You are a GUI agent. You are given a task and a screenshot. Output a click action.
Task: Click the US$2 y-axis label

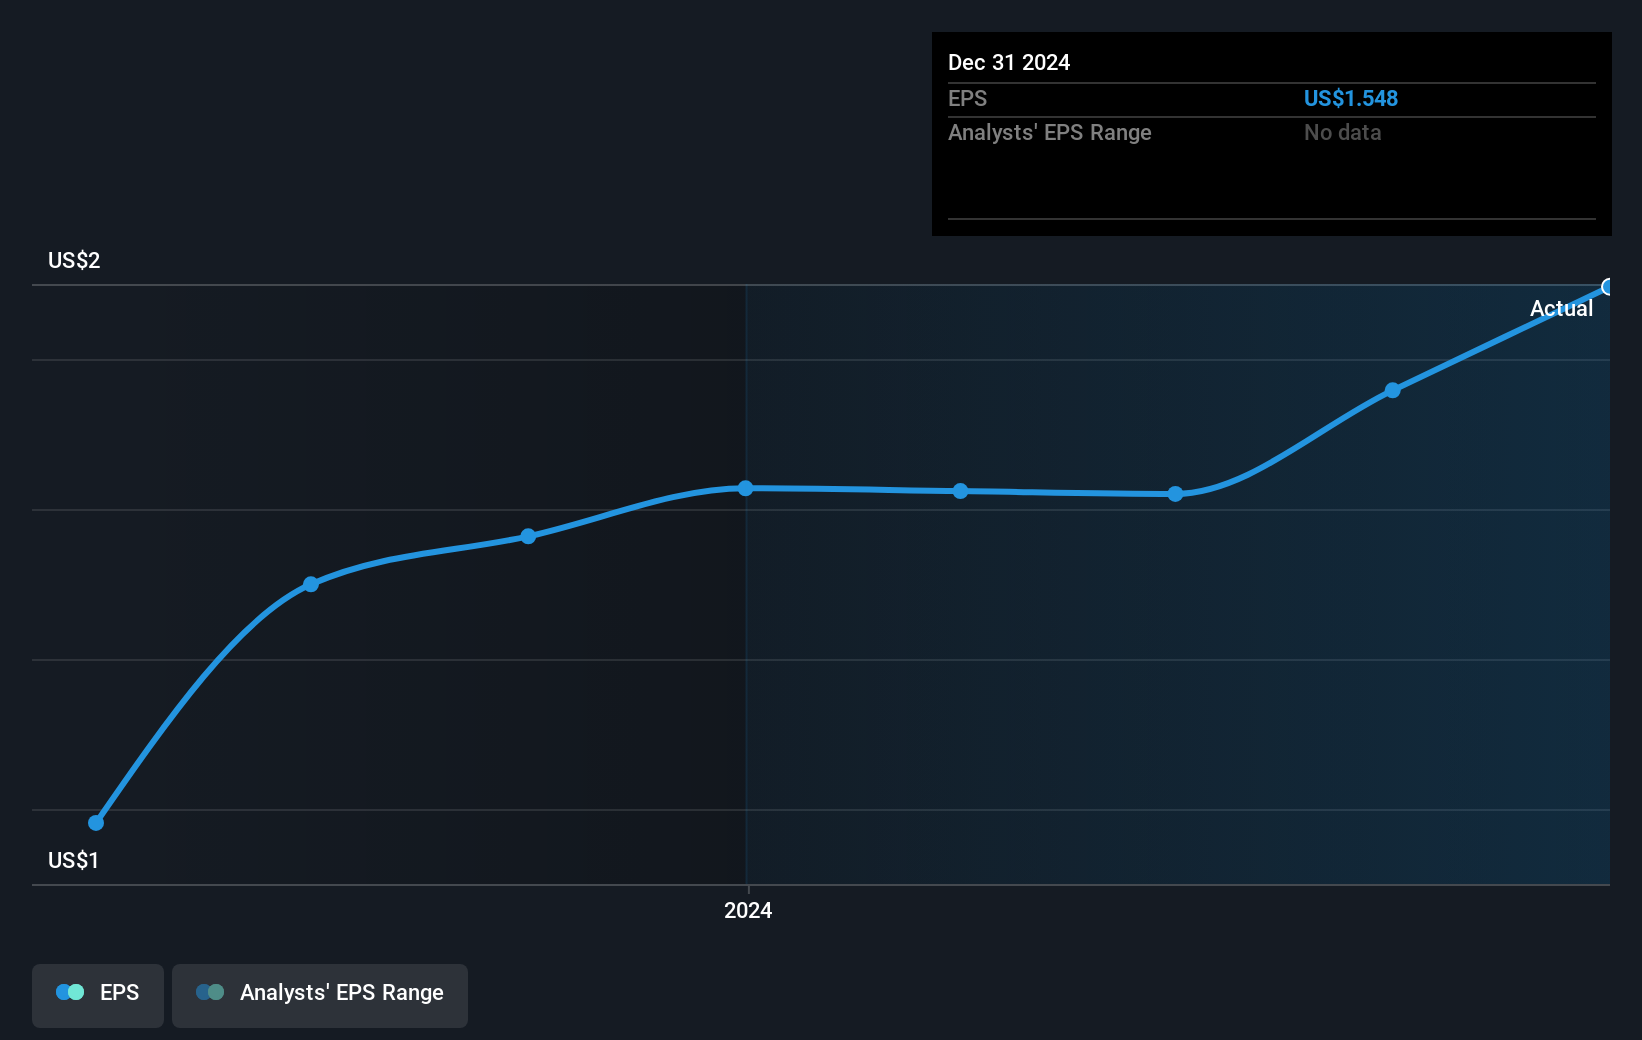click(x=74, y=261)
